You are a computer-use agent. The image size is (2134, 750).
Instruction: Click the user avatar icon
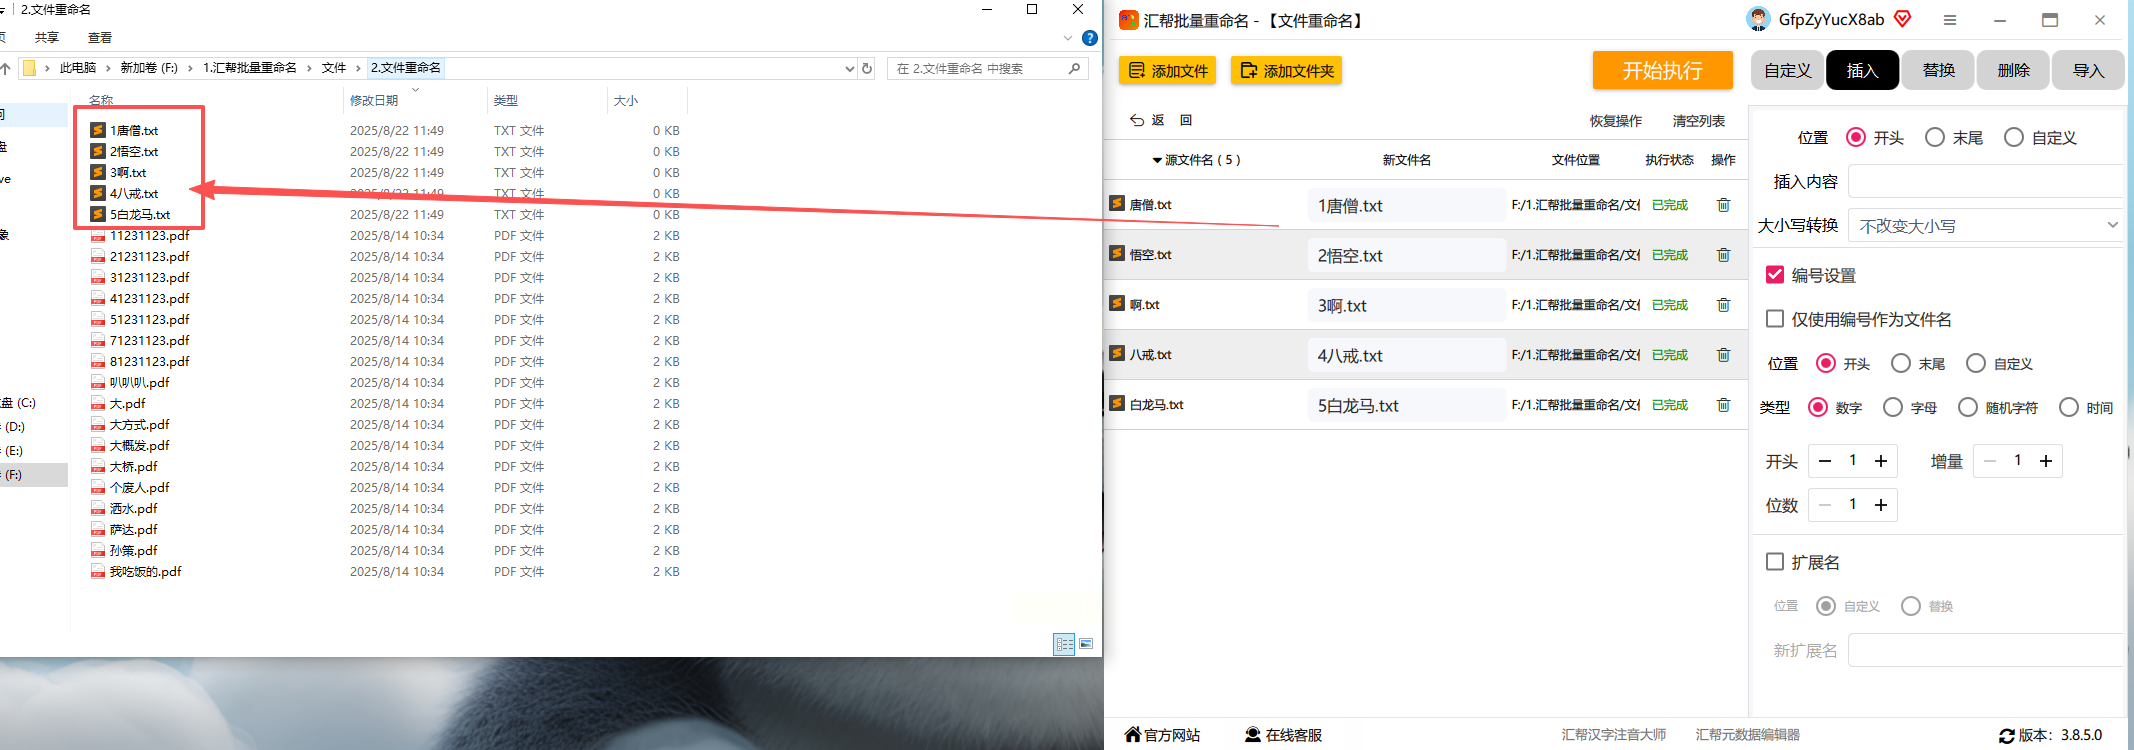(x=1758, y=19)
